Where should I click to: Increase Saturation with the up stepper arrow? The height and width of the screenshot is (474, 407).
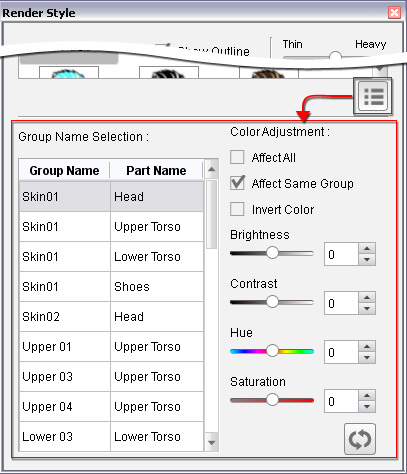coord(367,396)
